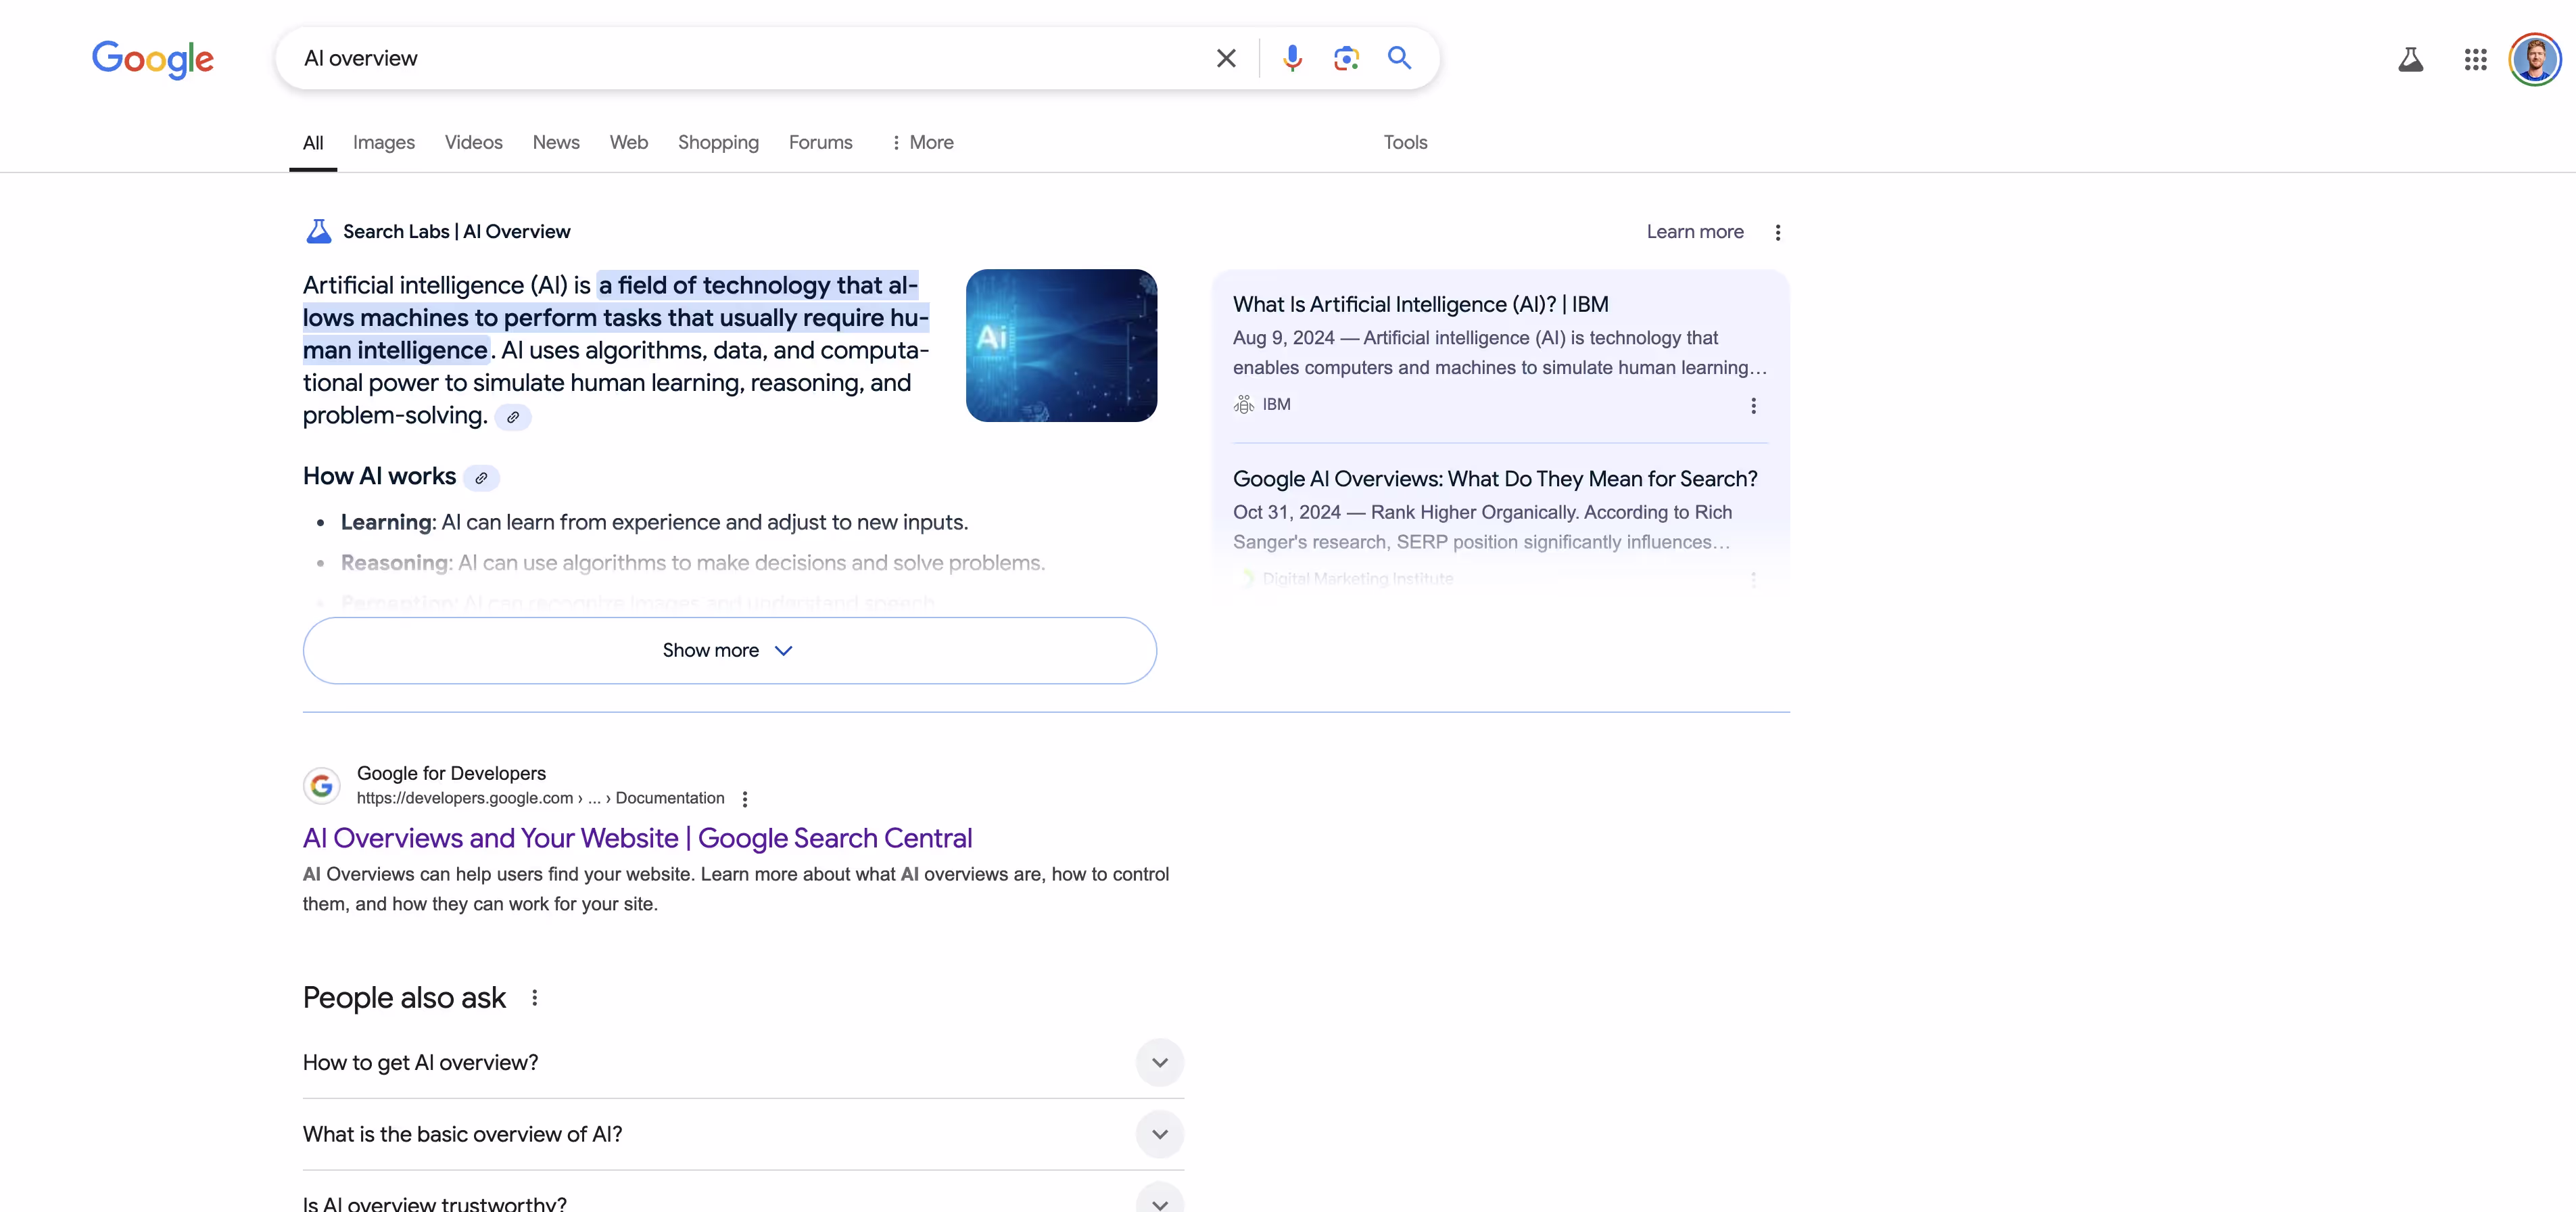The image size is (2576, 1212).
Task: Open Search Labs flask icon in header
Action: click(x=2410, y=60)
